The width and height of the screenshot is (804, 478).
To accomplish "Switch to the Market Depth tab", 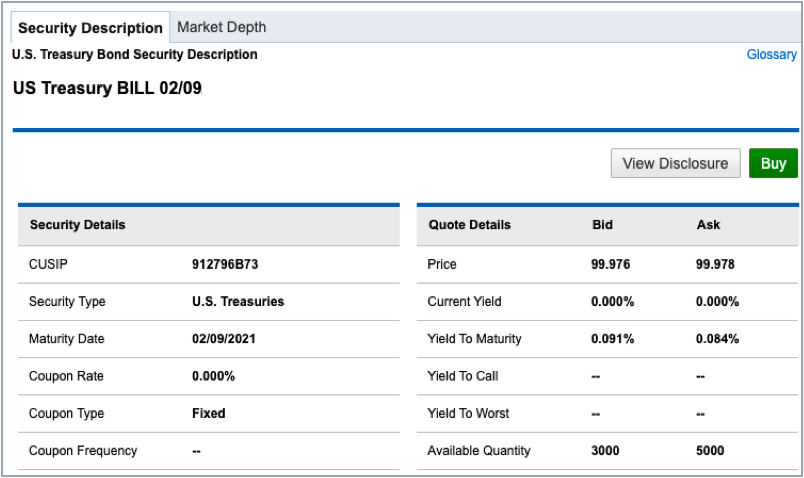I will [x=221, y=27].
